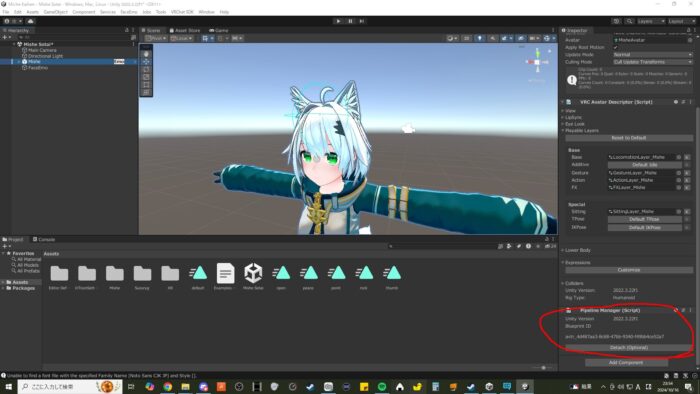The image size is (700, 394).
Task: Toggle the Apply Root Motion checkbox
Action: coord(616,47)
